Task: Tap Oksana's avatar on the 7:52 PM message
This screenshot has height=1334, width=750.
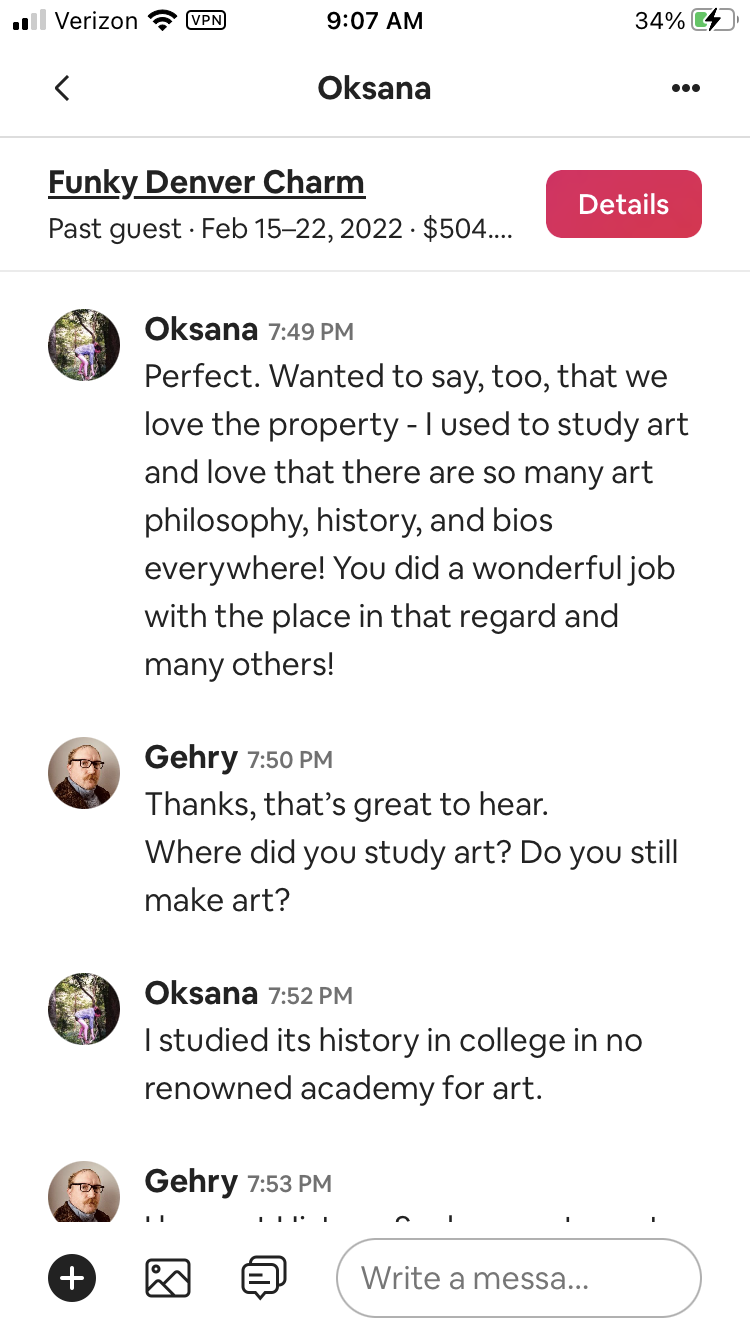Action: 84,1009
